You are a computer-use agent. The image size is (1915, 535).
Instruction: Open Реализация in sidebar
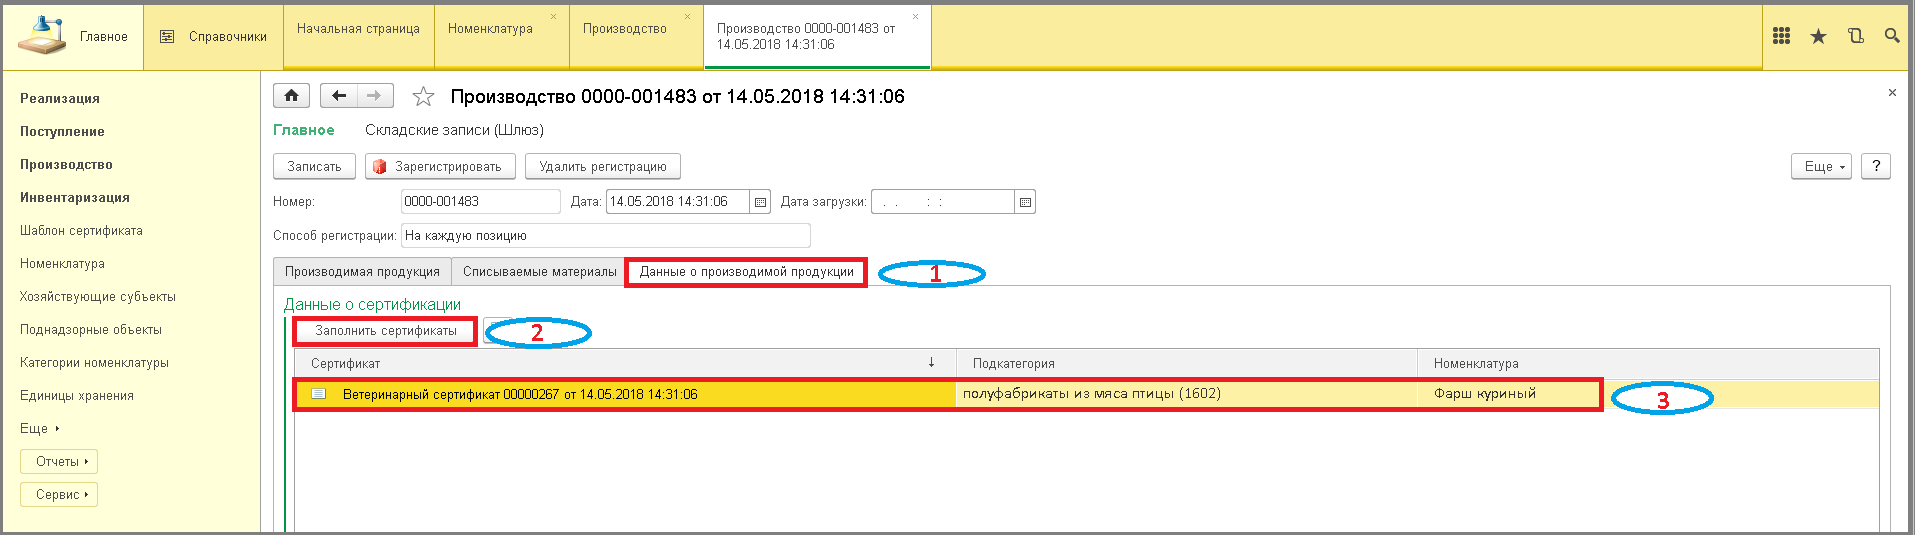(60, 98)
